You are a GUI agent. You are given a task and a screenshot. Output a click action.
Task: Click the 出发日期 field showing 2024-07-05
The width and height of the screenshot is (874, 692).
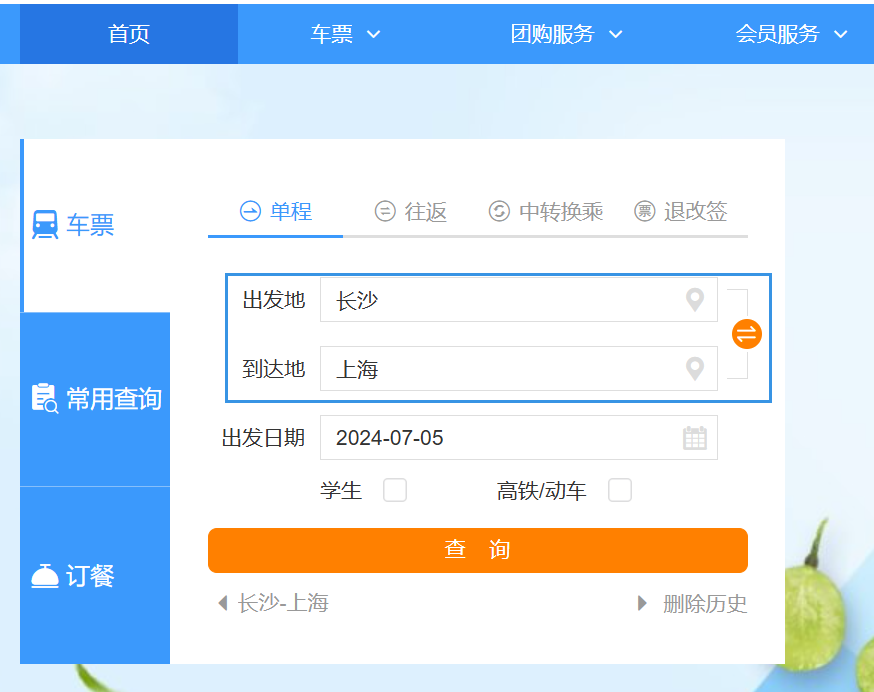click(518, 438)
